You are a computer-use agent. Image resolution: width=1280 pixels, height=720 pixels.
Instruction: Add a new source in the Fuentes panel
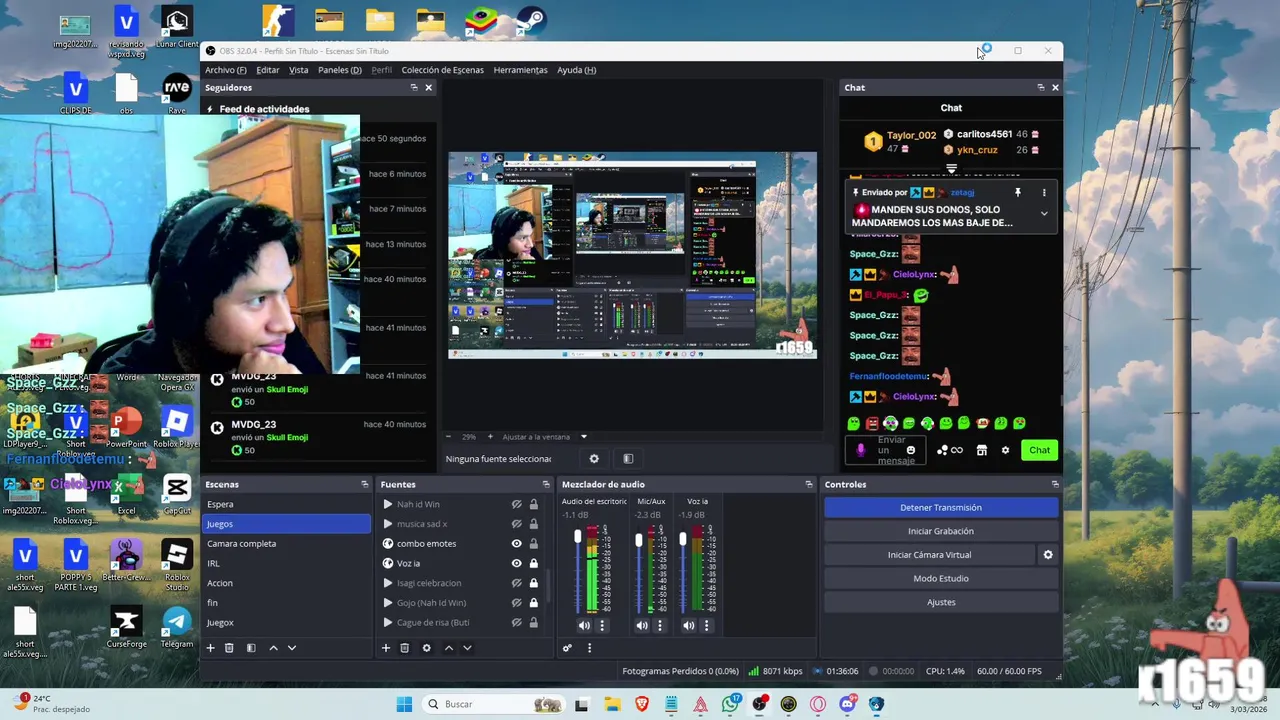click(x=385, y=648)
